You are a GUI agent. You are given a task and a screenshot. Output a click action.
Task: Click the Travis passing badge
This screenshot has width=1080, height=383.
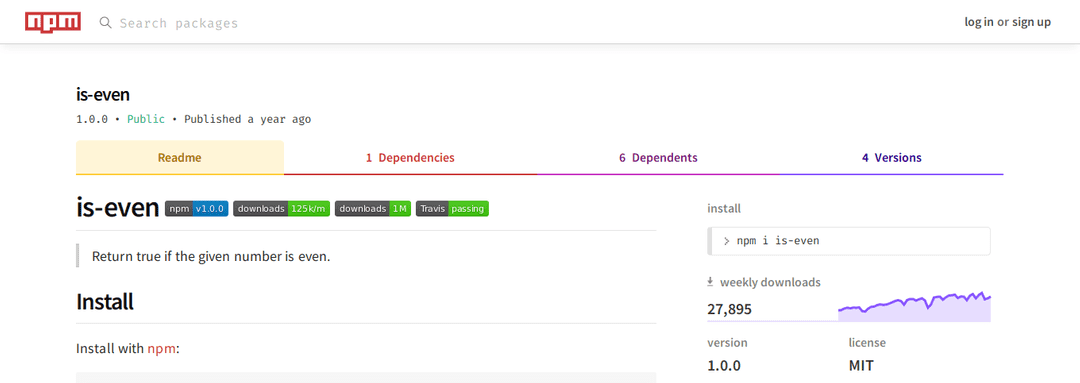point(453,209)
